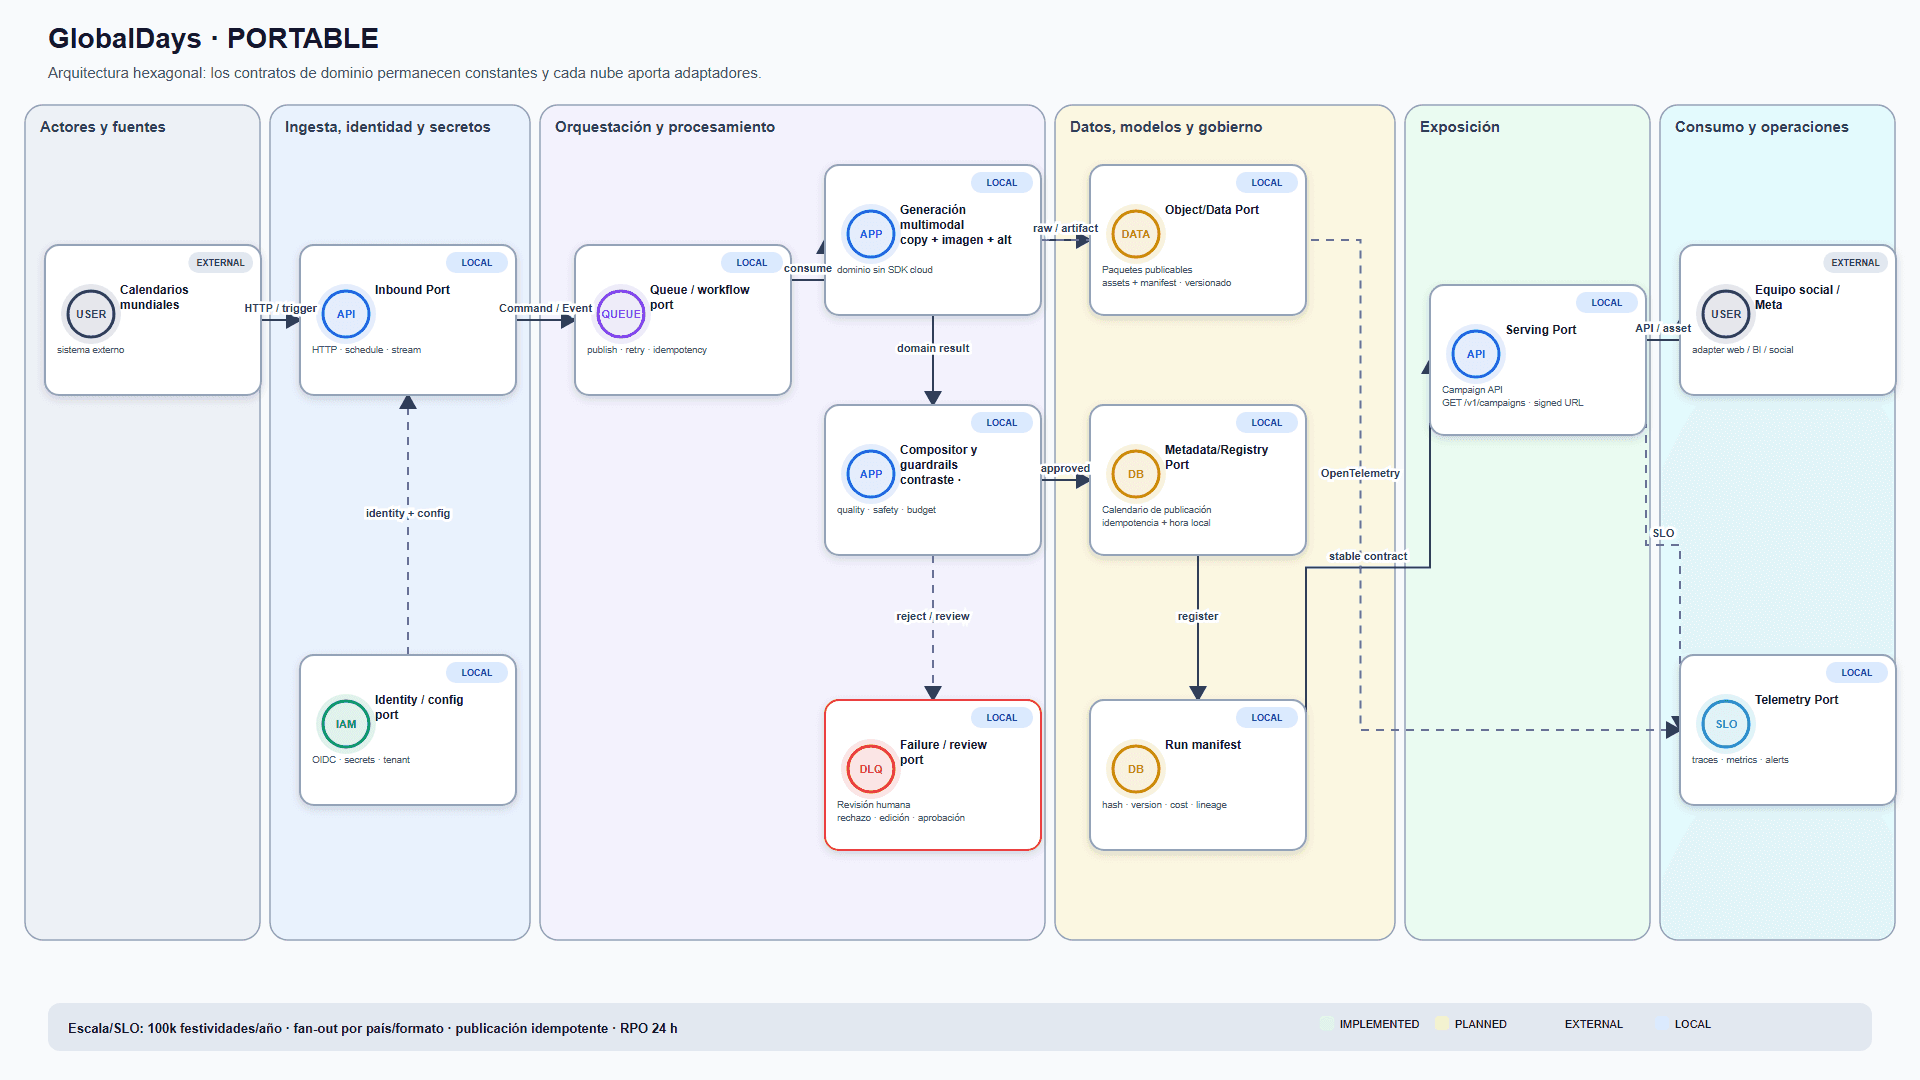The height and width of the screenshot is (1080, 1920).
Task: Click the DB icon in Run manifest
Action: [1136, 769]
